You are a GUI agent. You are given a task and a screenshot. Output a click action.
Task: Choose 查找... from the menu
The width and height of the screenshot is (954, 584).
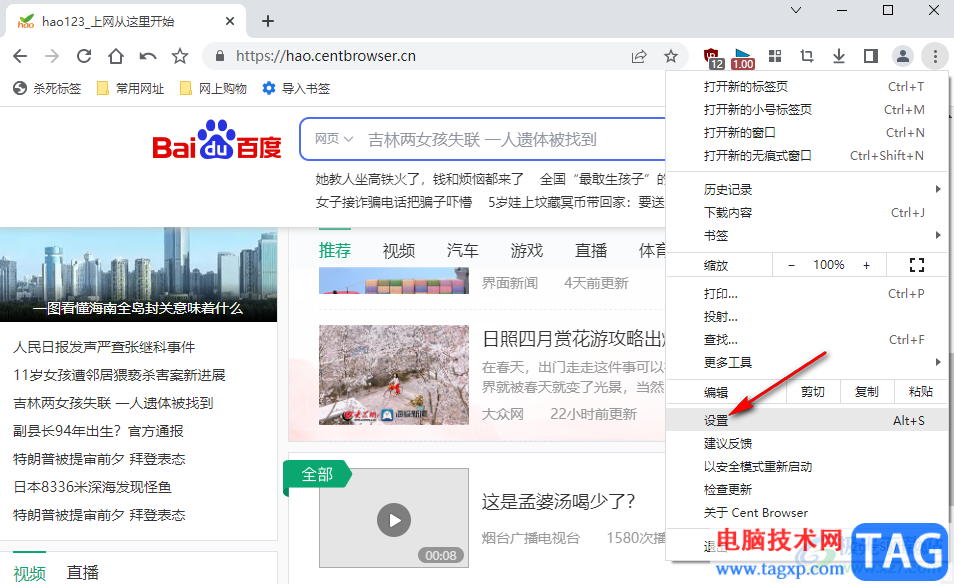point(807,339)
